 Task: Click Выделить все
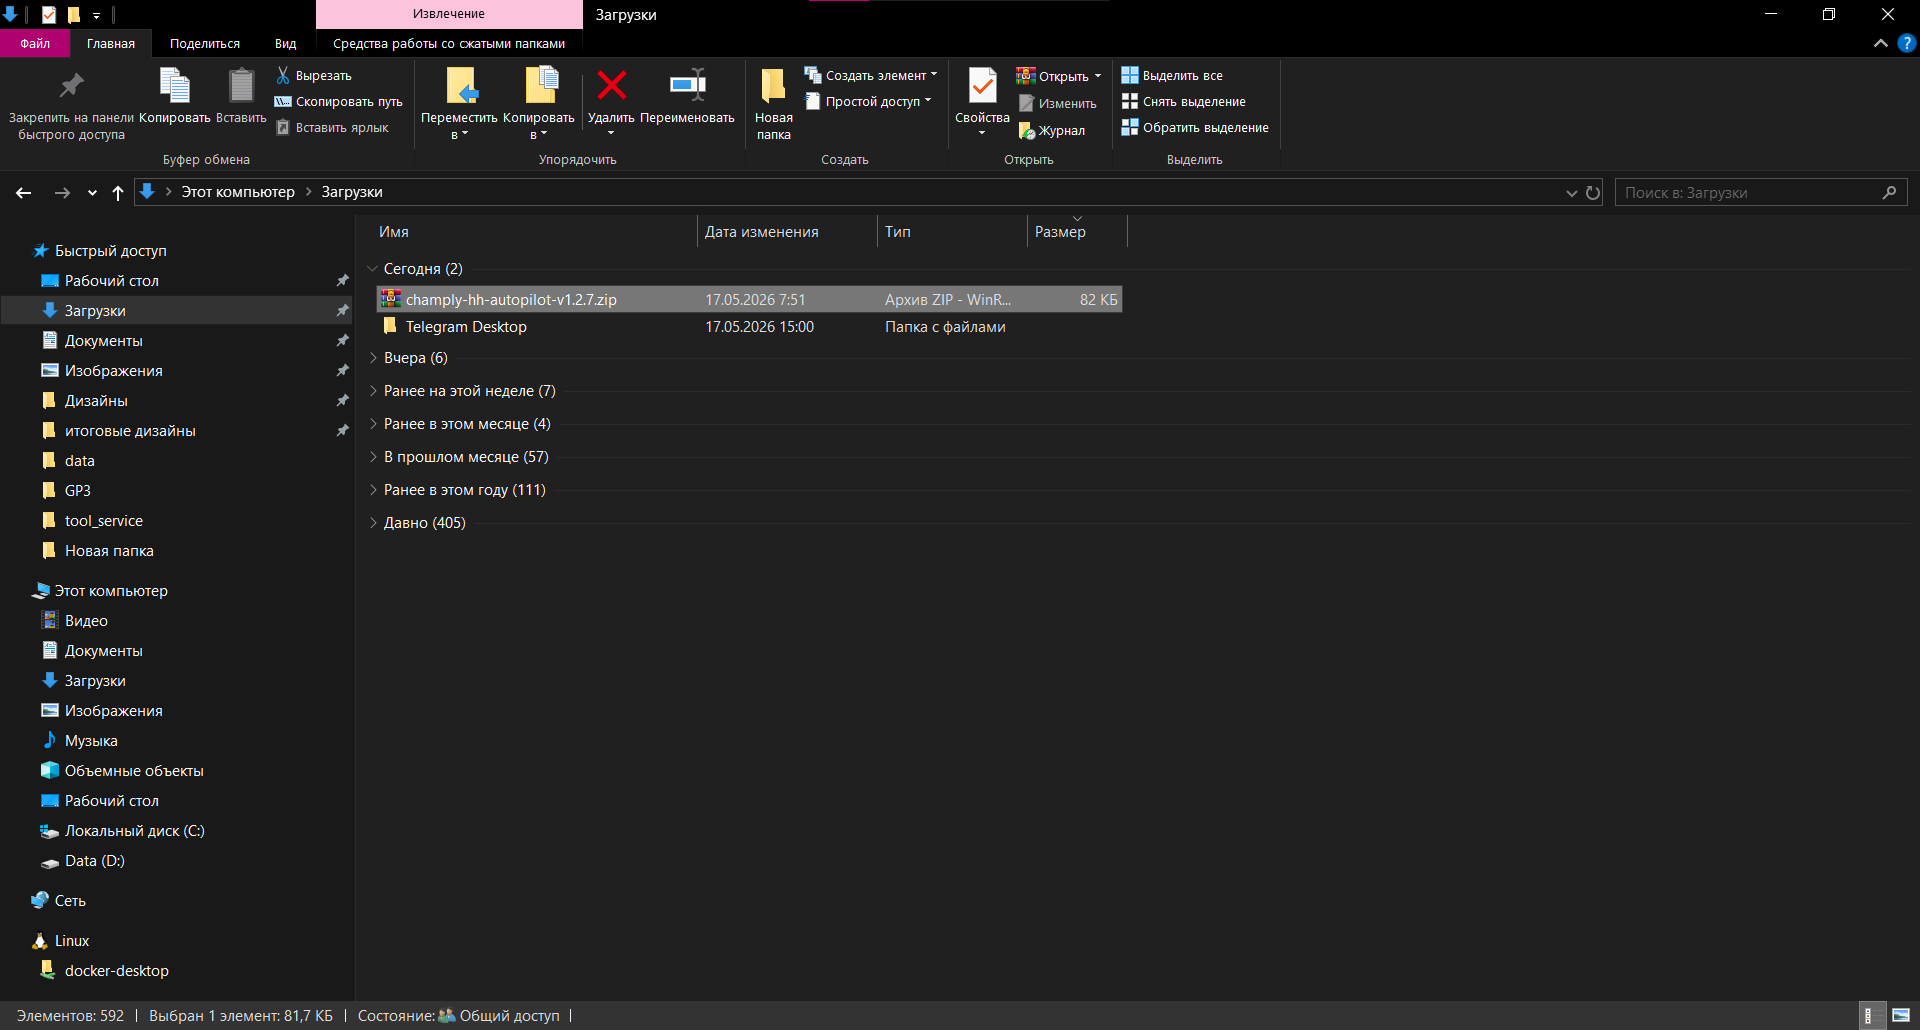tap(1172, 76)
